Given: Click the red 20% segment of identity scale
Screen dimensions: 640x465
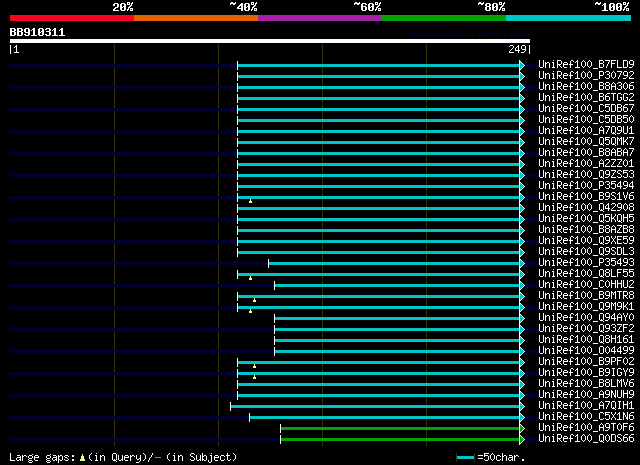Looking at the screenshot, I should point(72,18).
